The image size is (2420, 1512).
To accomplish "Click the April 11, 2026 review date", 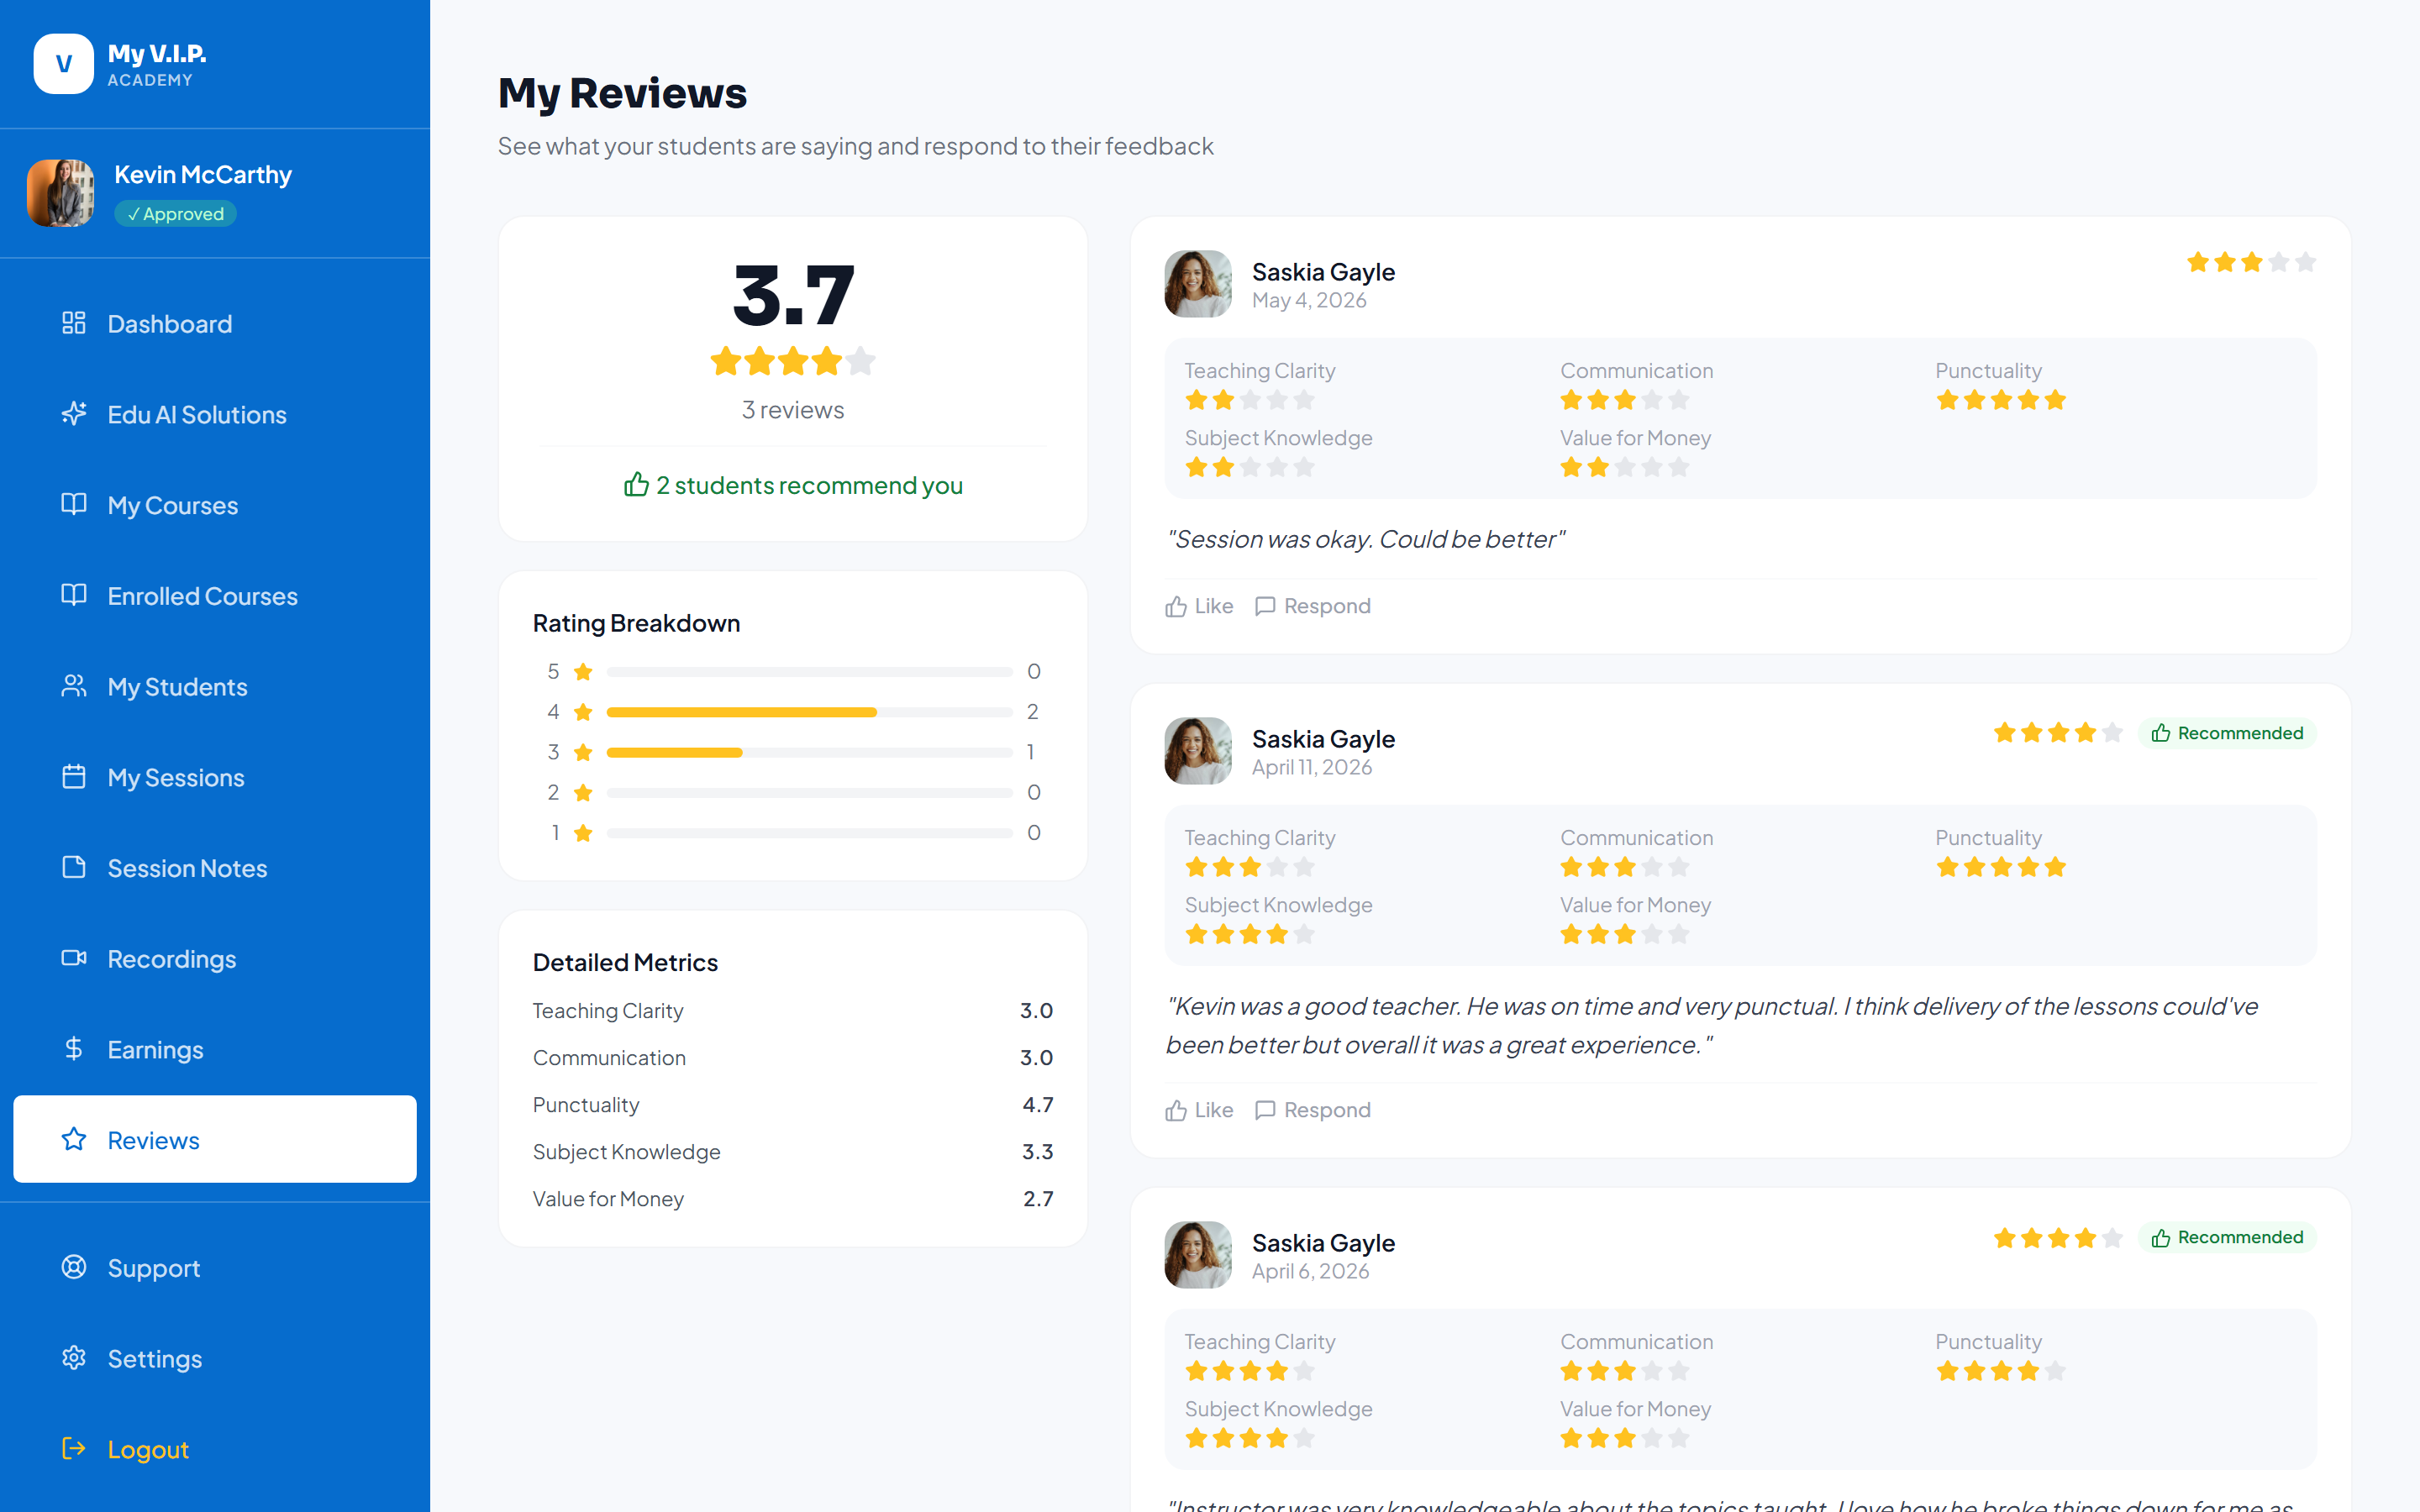I will point(1312,767).
